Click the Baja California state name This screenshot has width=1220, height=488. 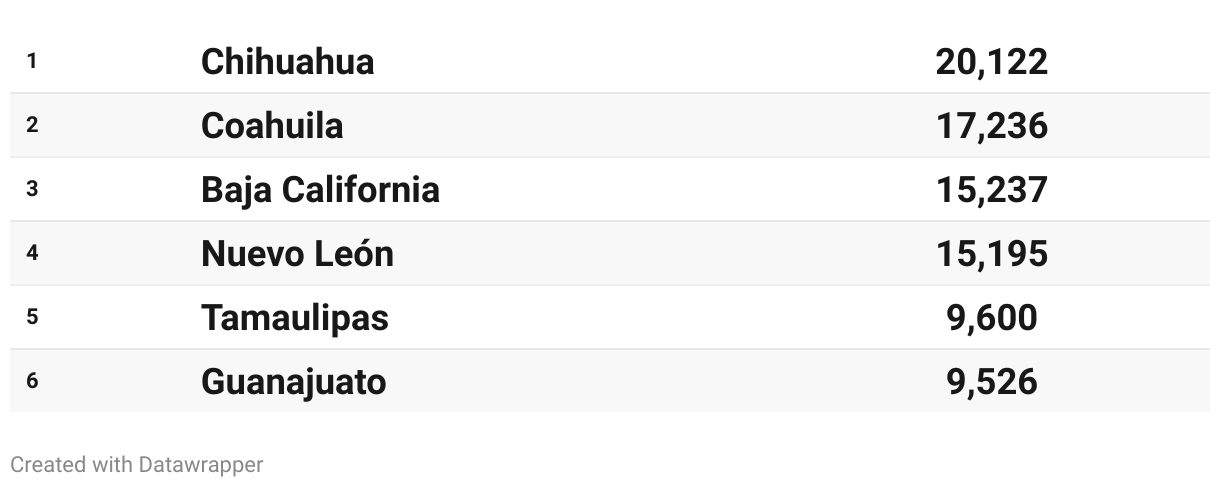coord(320,190)
